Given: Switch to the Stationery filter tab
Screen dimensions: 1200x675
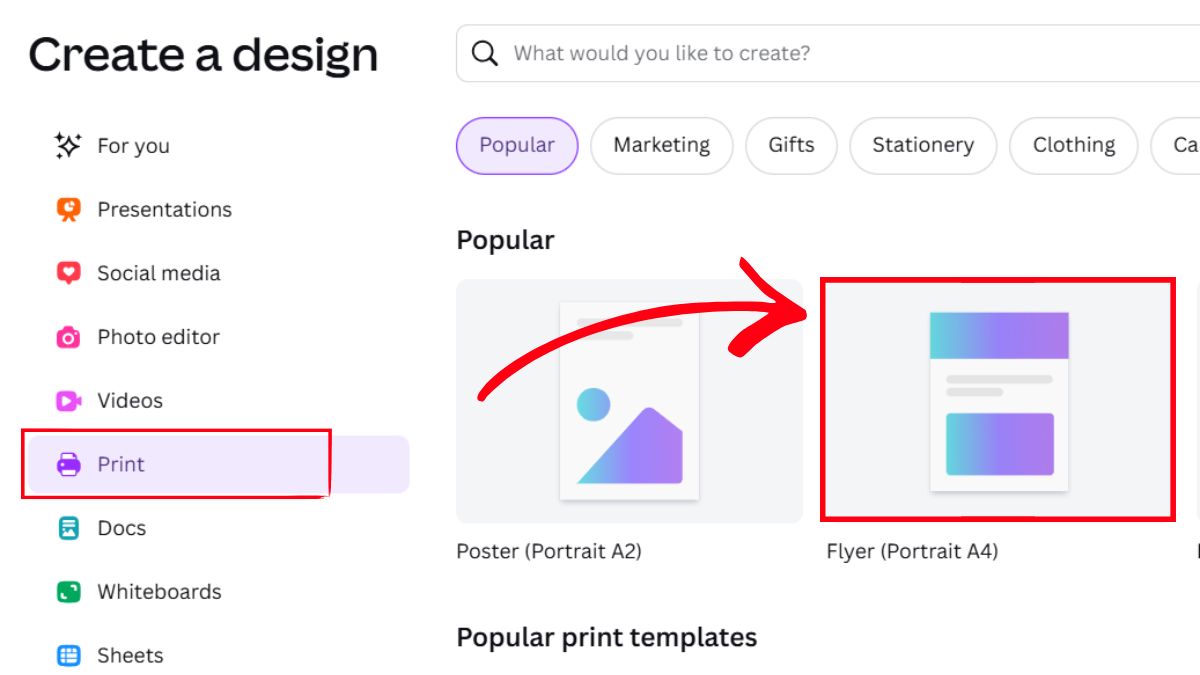Looking at the screenshot, I should [x=923, y=145].
